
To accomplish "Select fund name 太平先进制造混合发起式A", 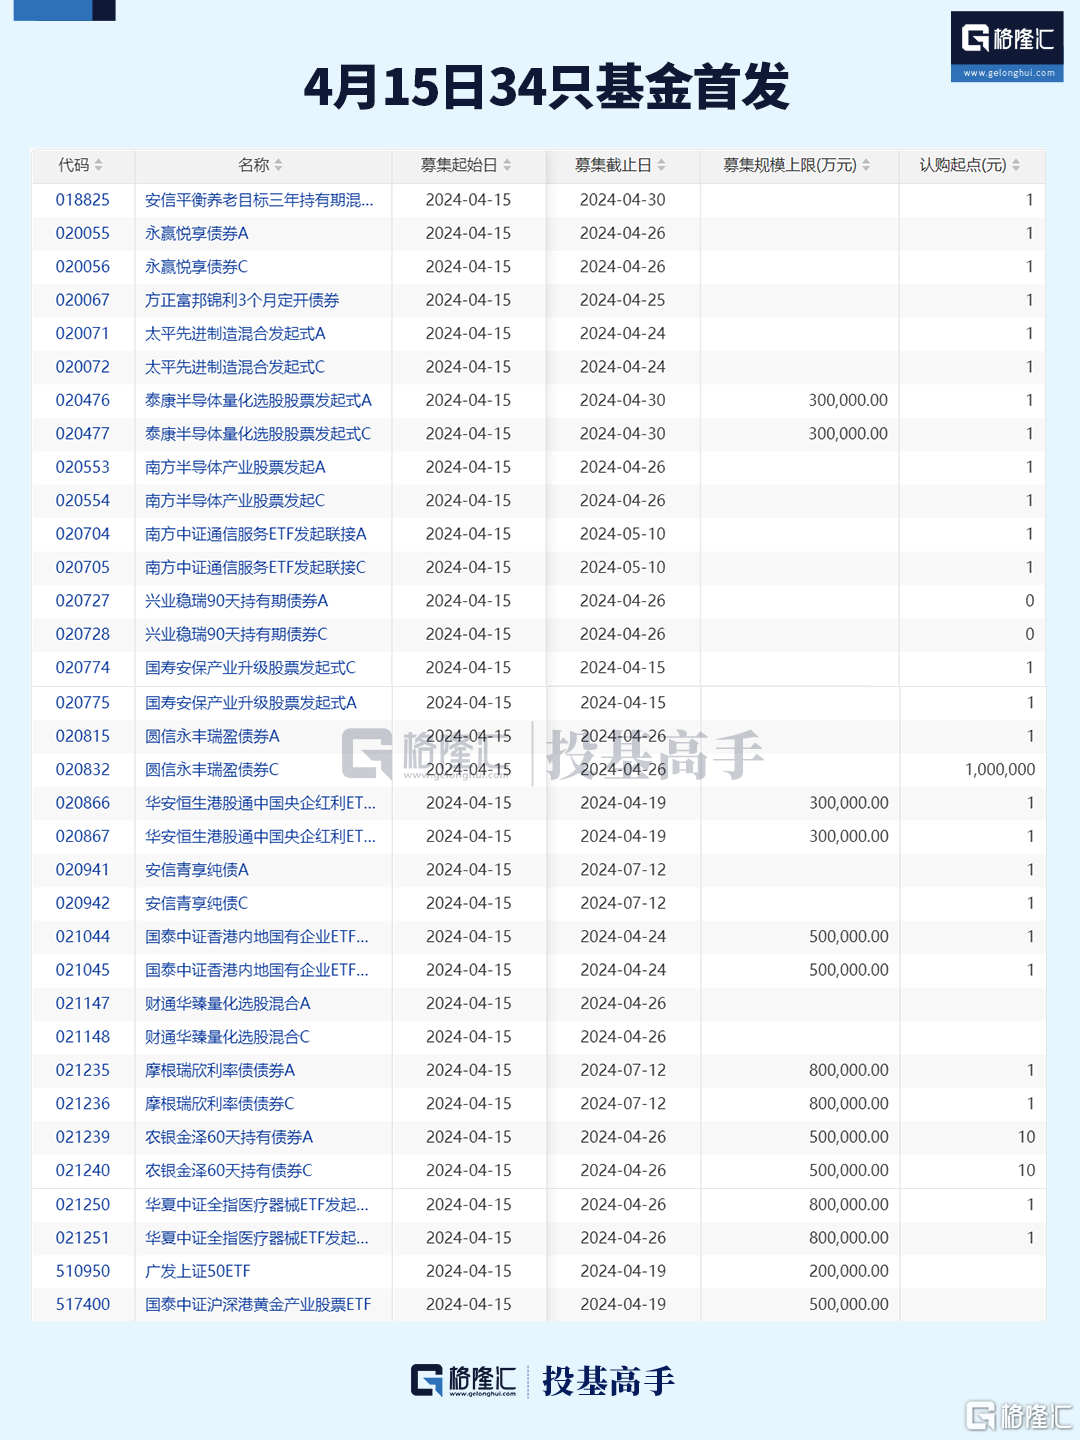I will (235, 333).
